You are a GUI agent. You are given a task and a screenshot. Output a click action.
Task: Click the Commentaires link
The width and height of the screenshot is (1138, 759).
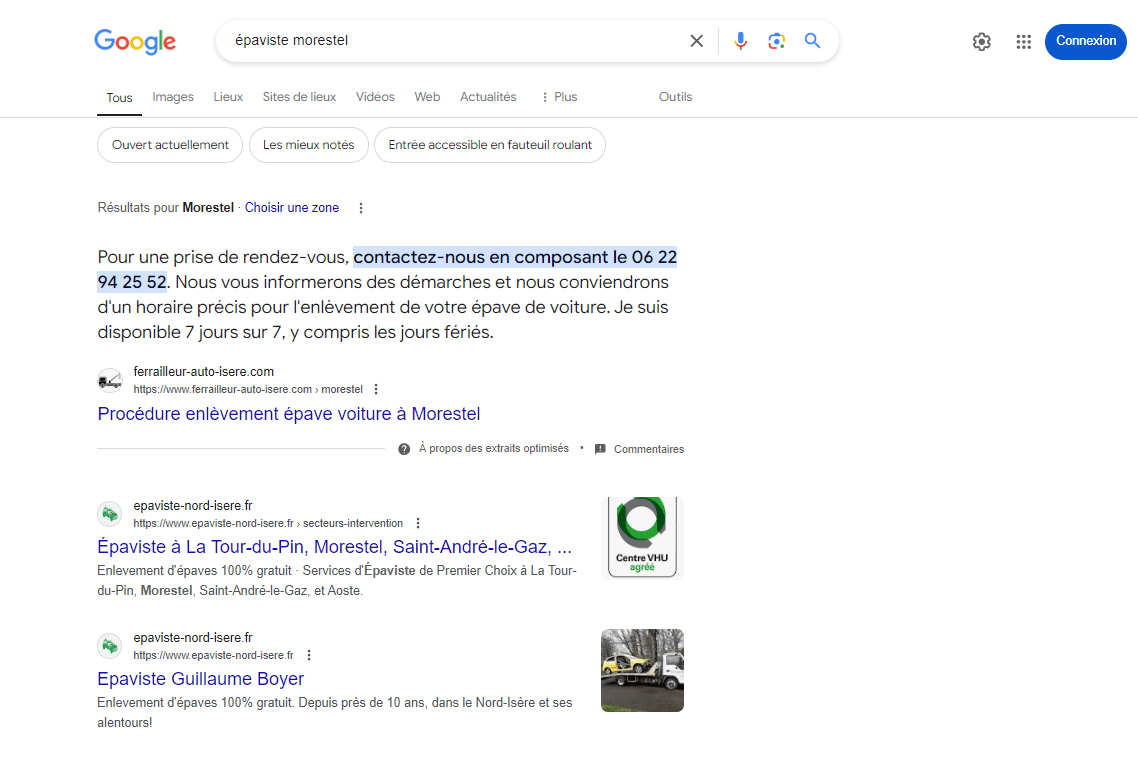point(649,449)
